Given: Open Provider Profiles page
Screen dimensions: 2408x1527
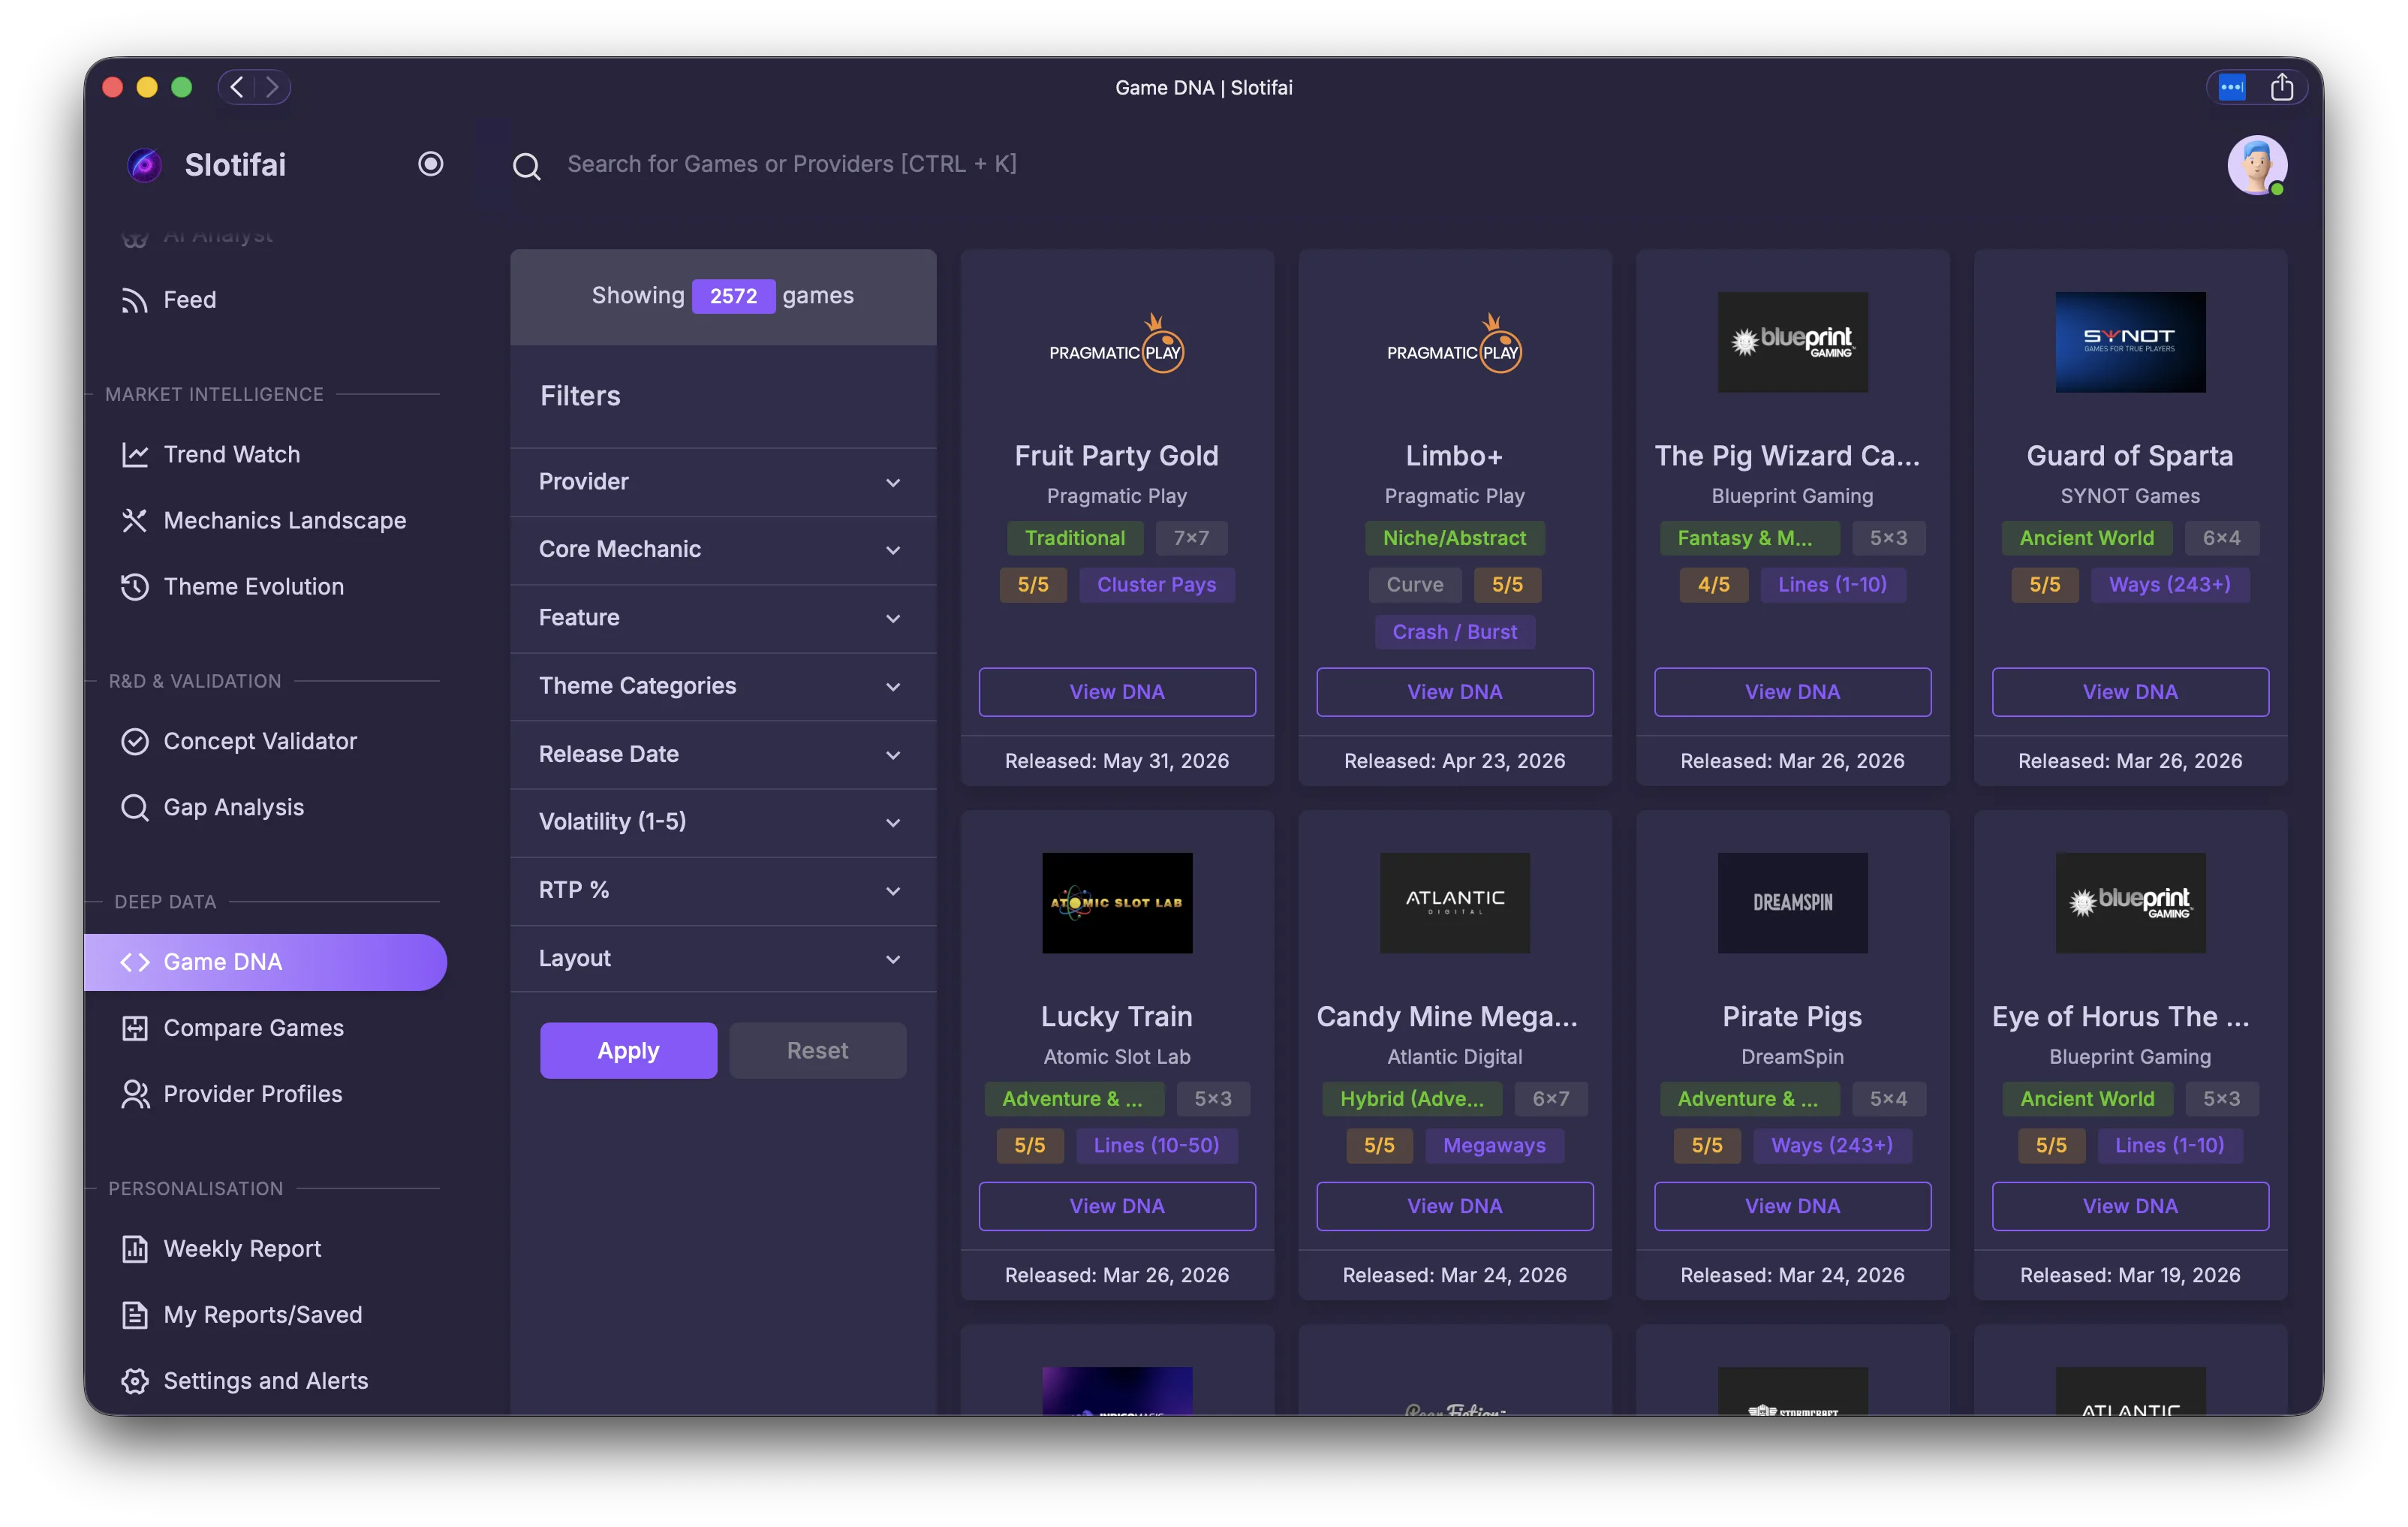Looking at the screenshot, I should pyautogui.click(x=265, y=1094).
